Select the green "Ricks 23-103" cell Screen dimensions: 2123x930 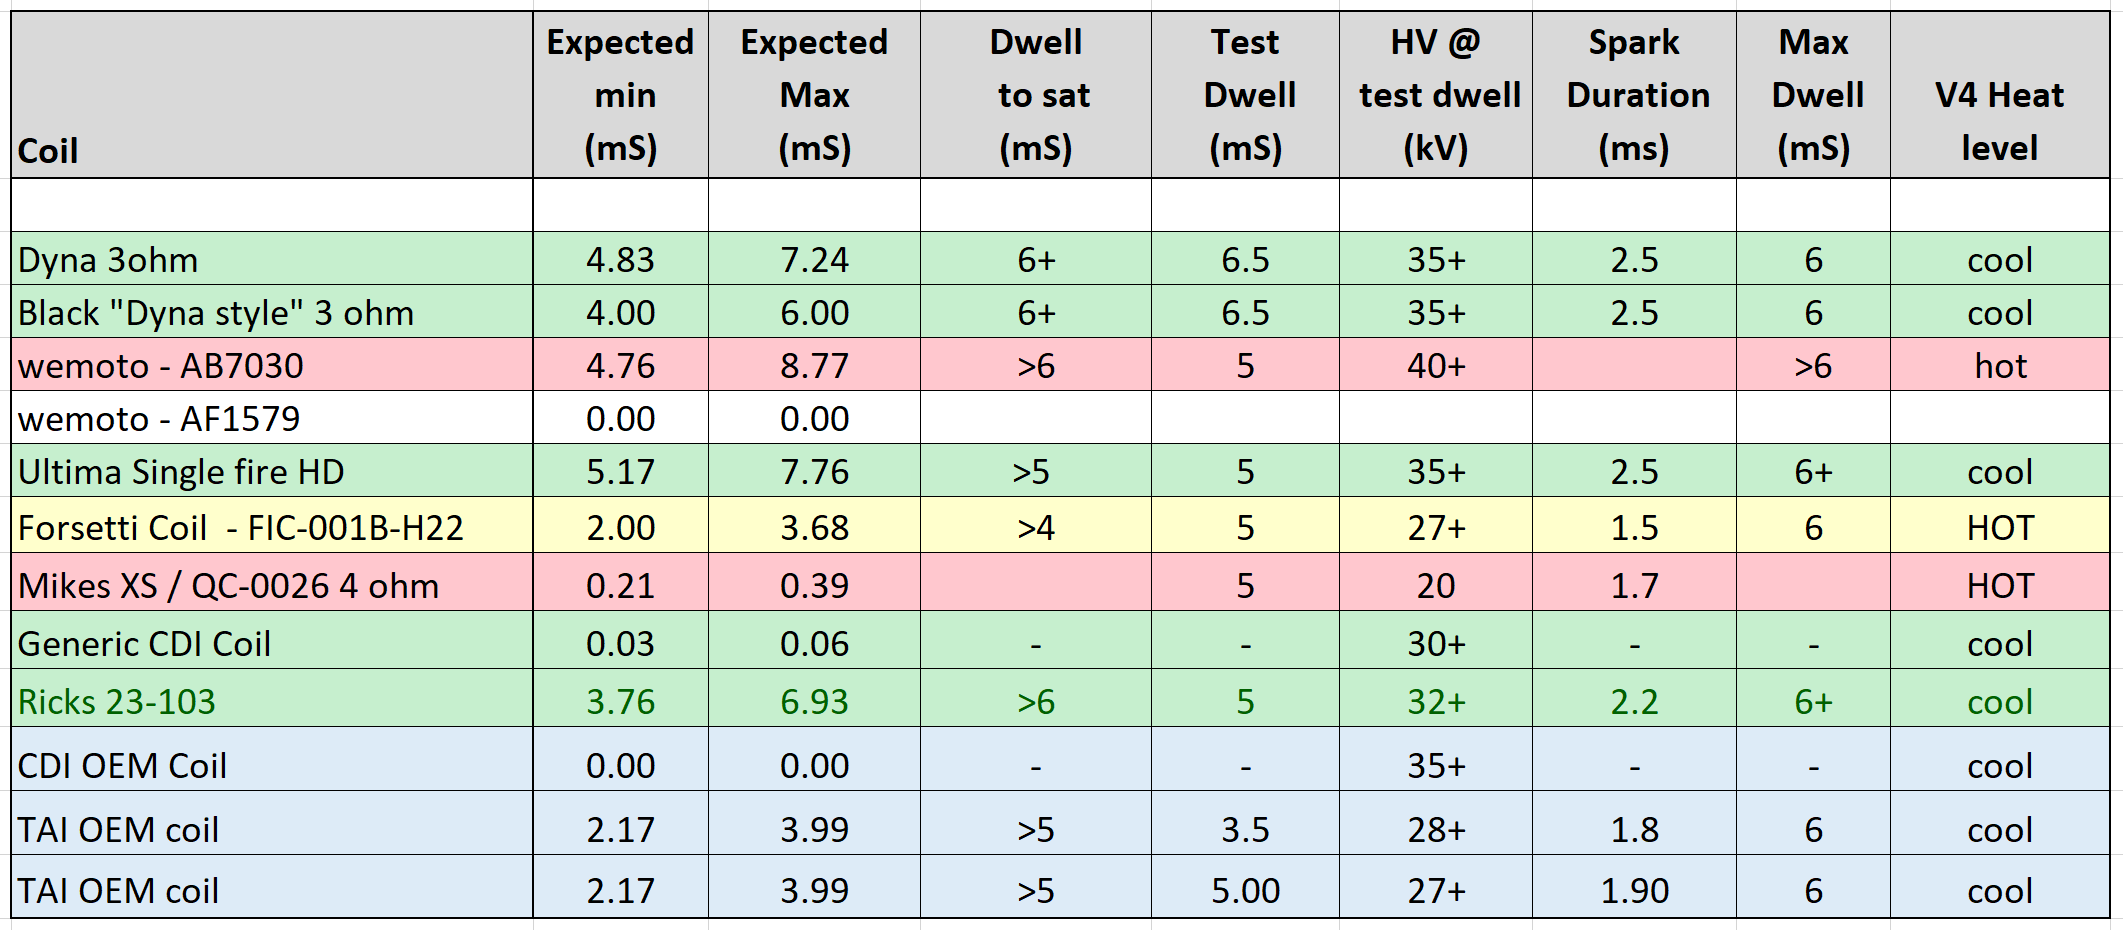[116, 701]
